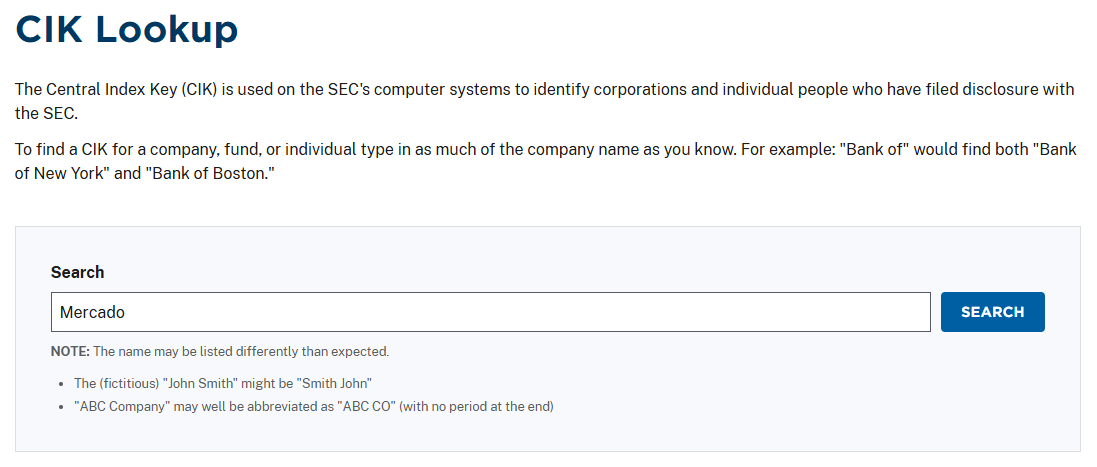This screenshot has width=1097, height=467.
Task: Click the 'ABC CO' abbreviation example text
Action: coord(365,406)
